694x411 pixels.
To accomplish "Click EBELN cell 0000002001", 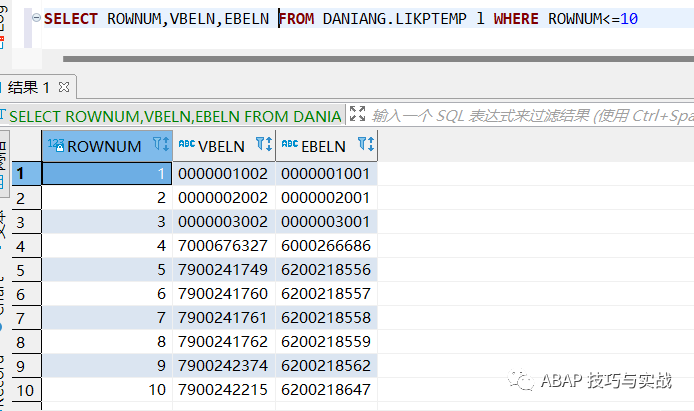I will coord(326,198).
